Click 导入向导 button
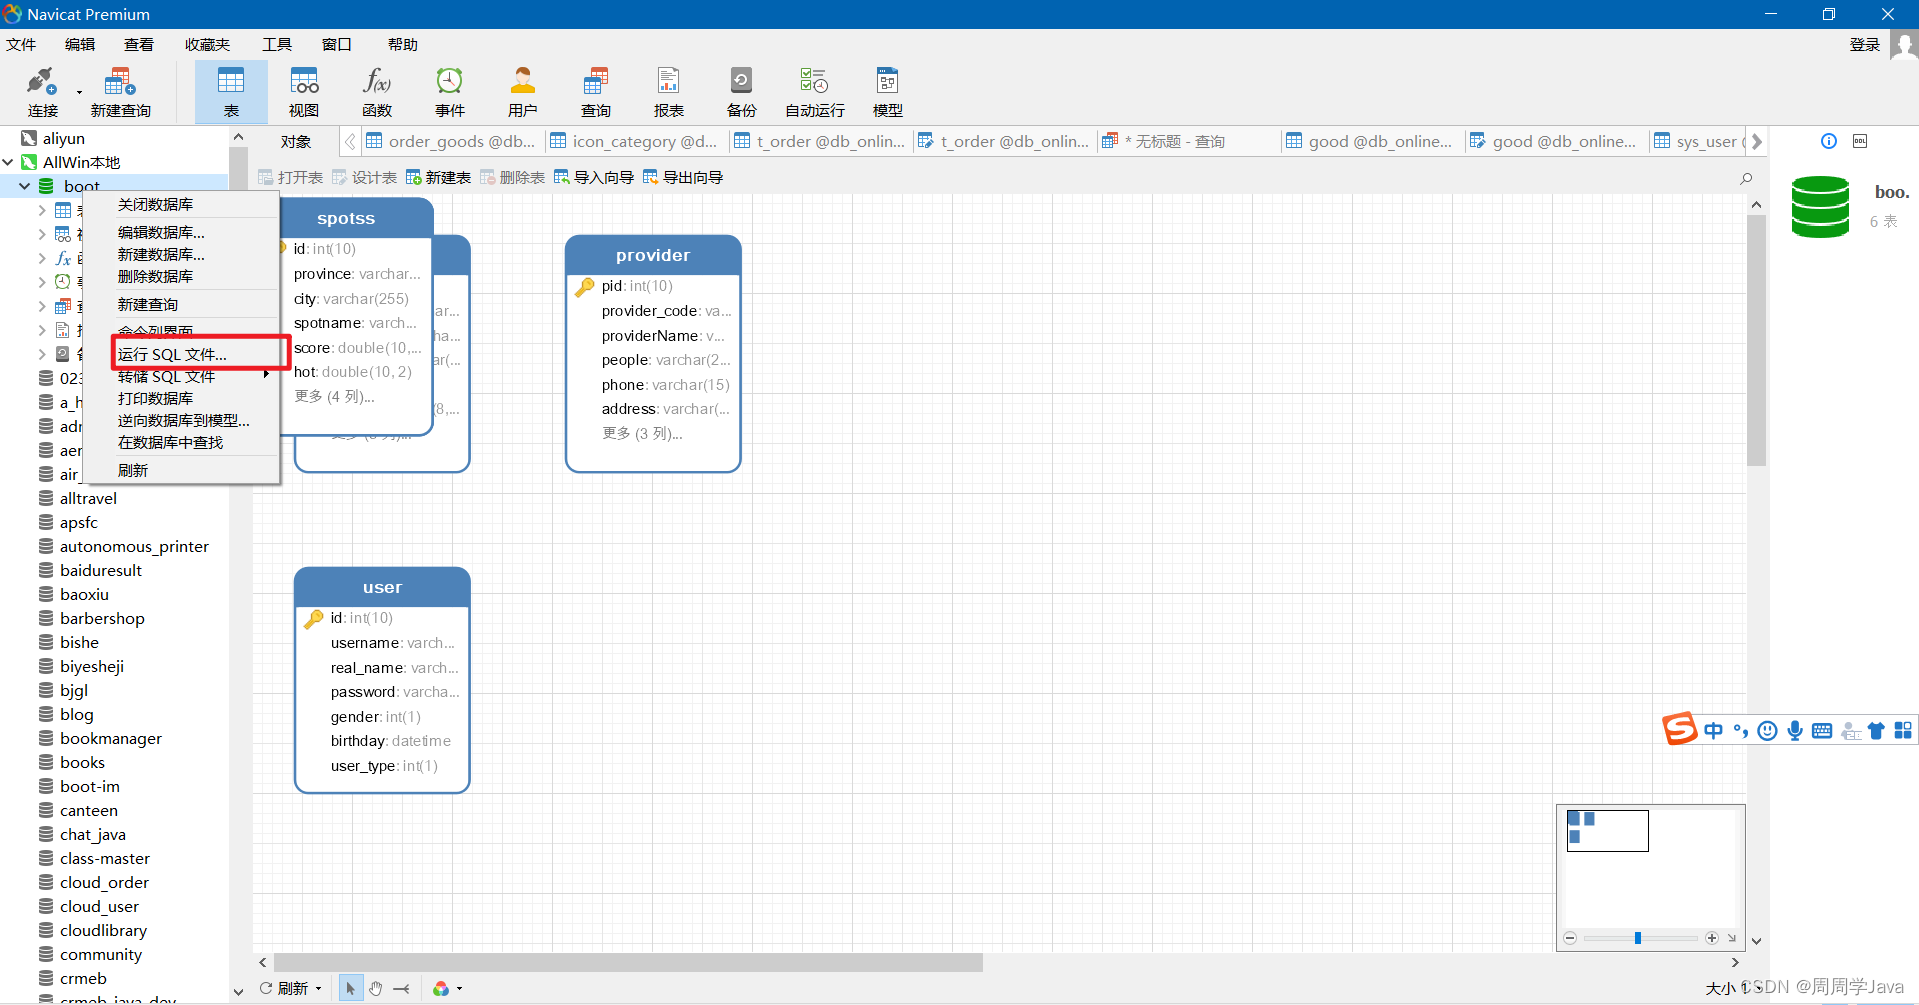 coord(594,178)
